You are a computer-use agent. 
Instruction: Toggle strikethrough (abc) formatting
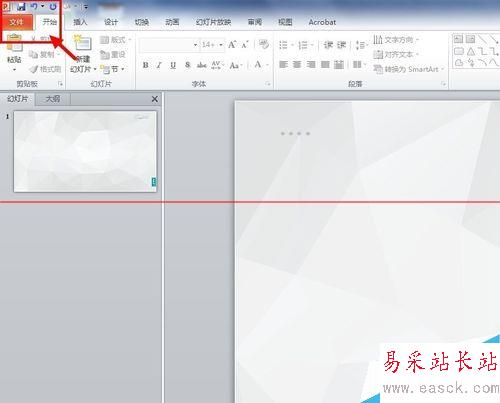[x=202, y=65]
